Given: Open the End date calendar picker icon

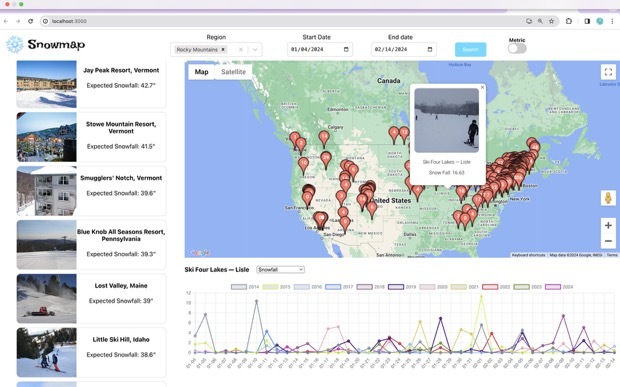Looking at the screenshot, I should pos(430,49).
